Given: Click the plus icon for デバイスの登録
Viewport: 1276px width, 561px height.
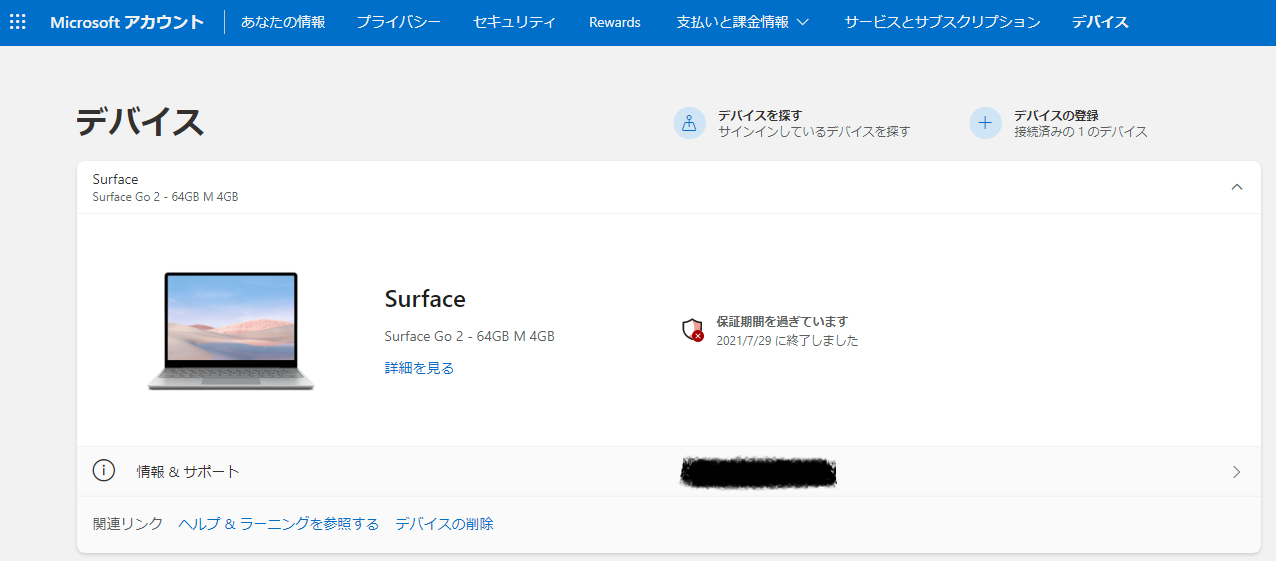Looking at the screenshot, I should [985, 123].
